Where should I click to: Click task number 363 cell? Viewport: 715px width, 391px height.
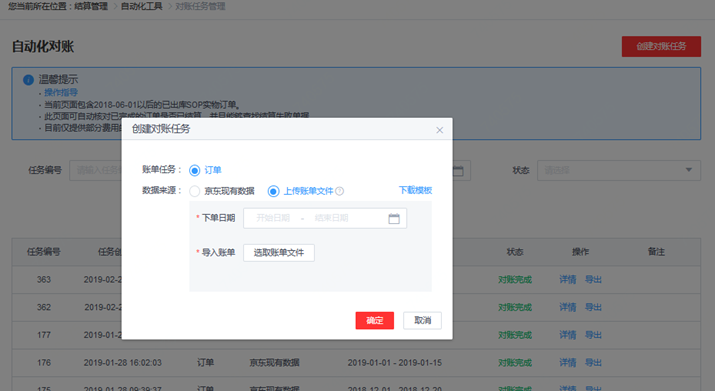[x=44, y=280]
